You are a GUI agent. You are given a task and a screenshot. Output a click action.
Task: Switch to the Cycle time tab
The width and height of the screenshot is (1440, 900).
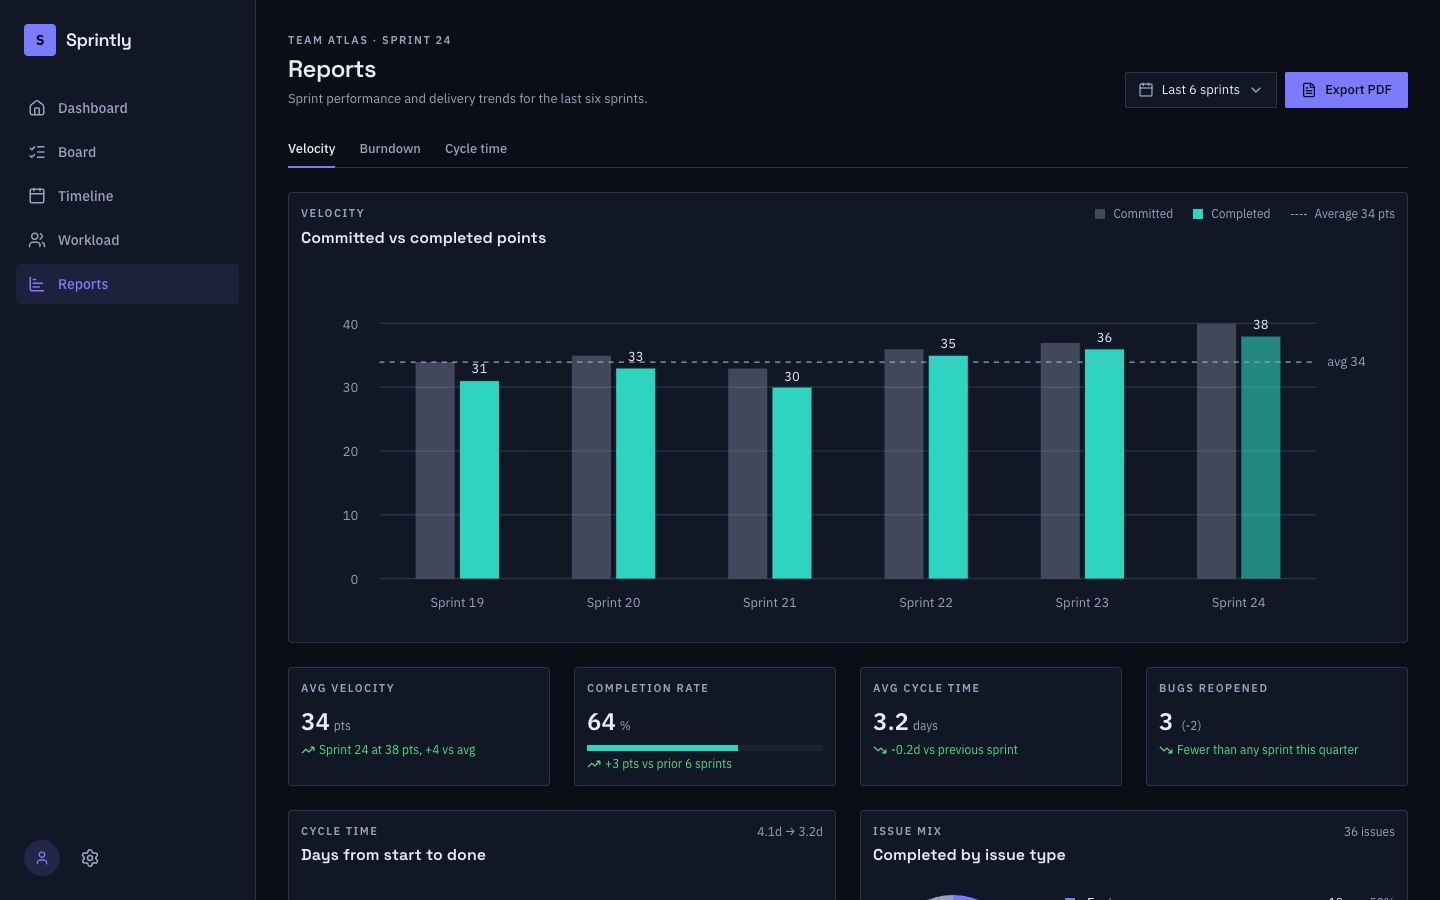coord(476,149)
